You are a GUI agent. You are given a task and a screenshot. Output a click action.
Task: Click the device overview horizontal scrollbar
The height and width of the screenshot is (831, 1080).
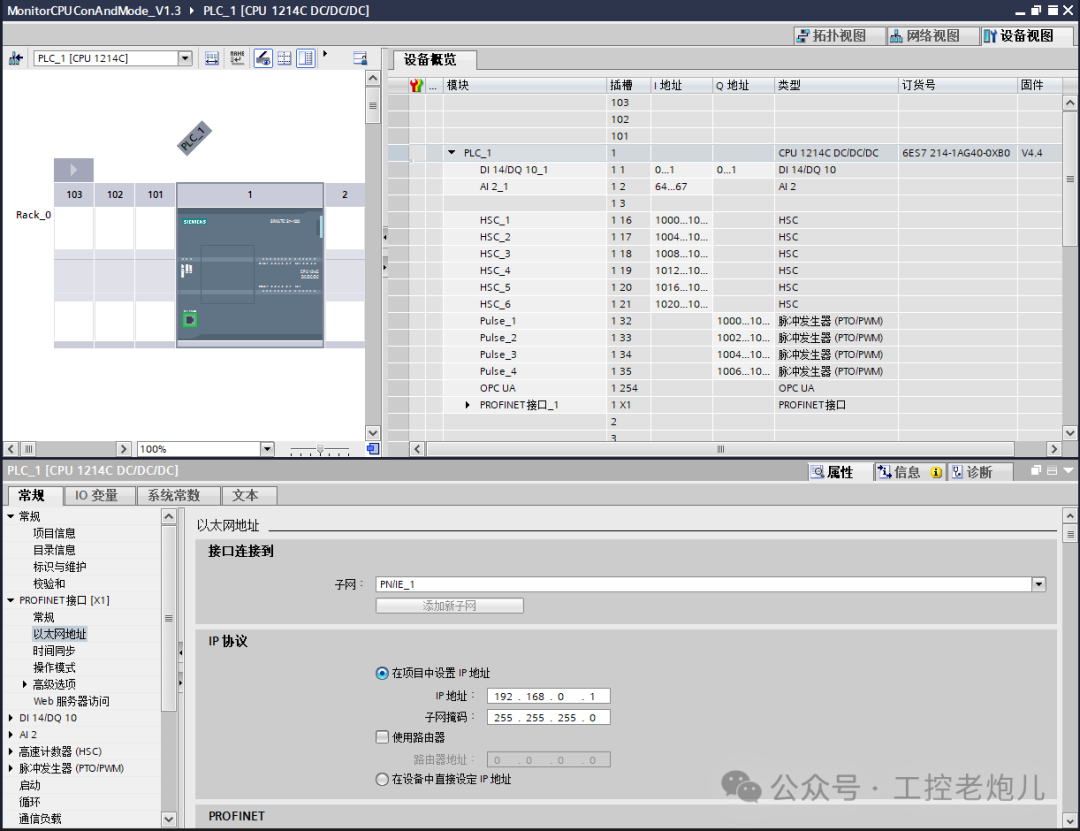point(720,449)
